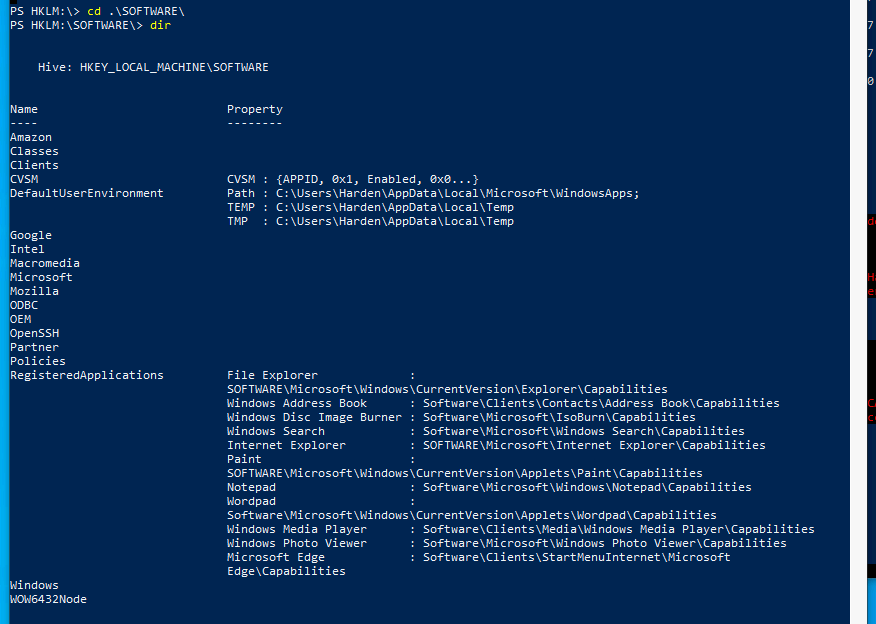Click the Classes key entry
Viewport: 876px width, 624px height.
(34, 151)
